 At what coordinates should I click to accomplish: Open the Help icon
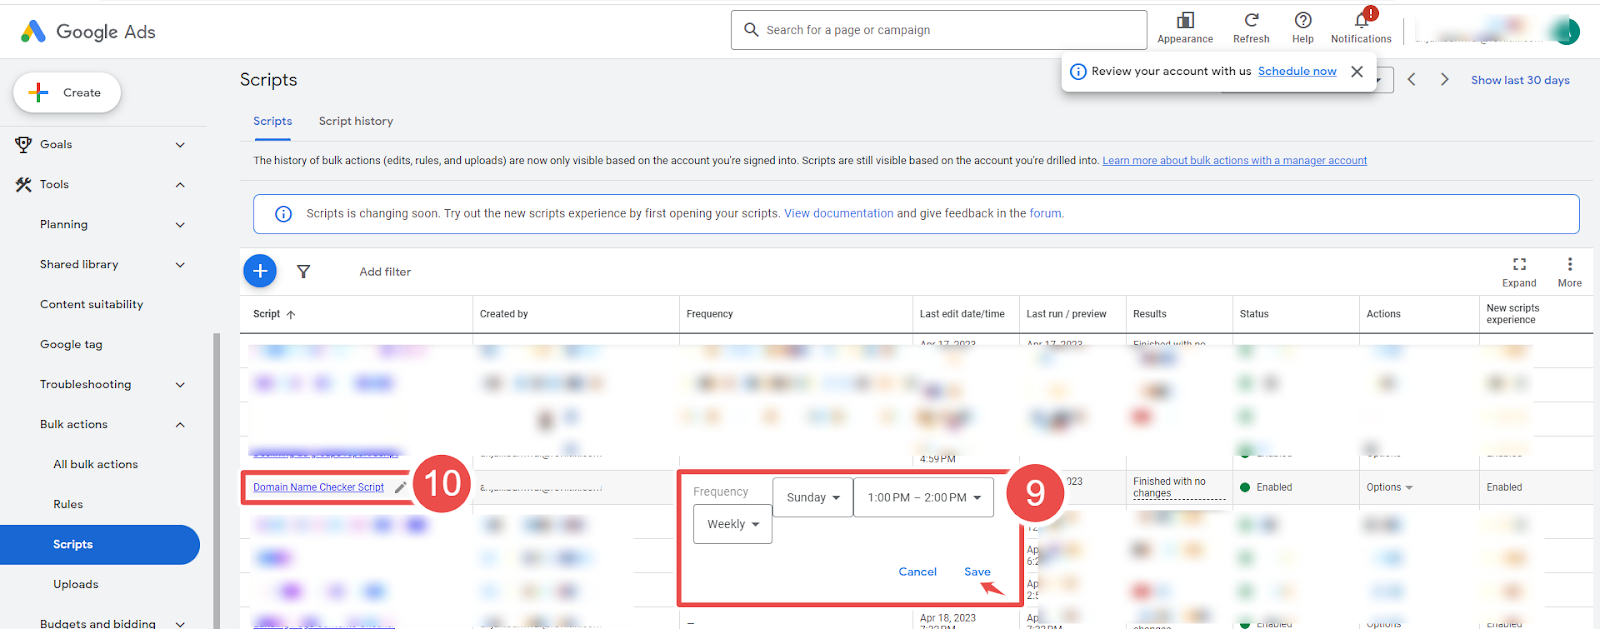pos(1303,20)
